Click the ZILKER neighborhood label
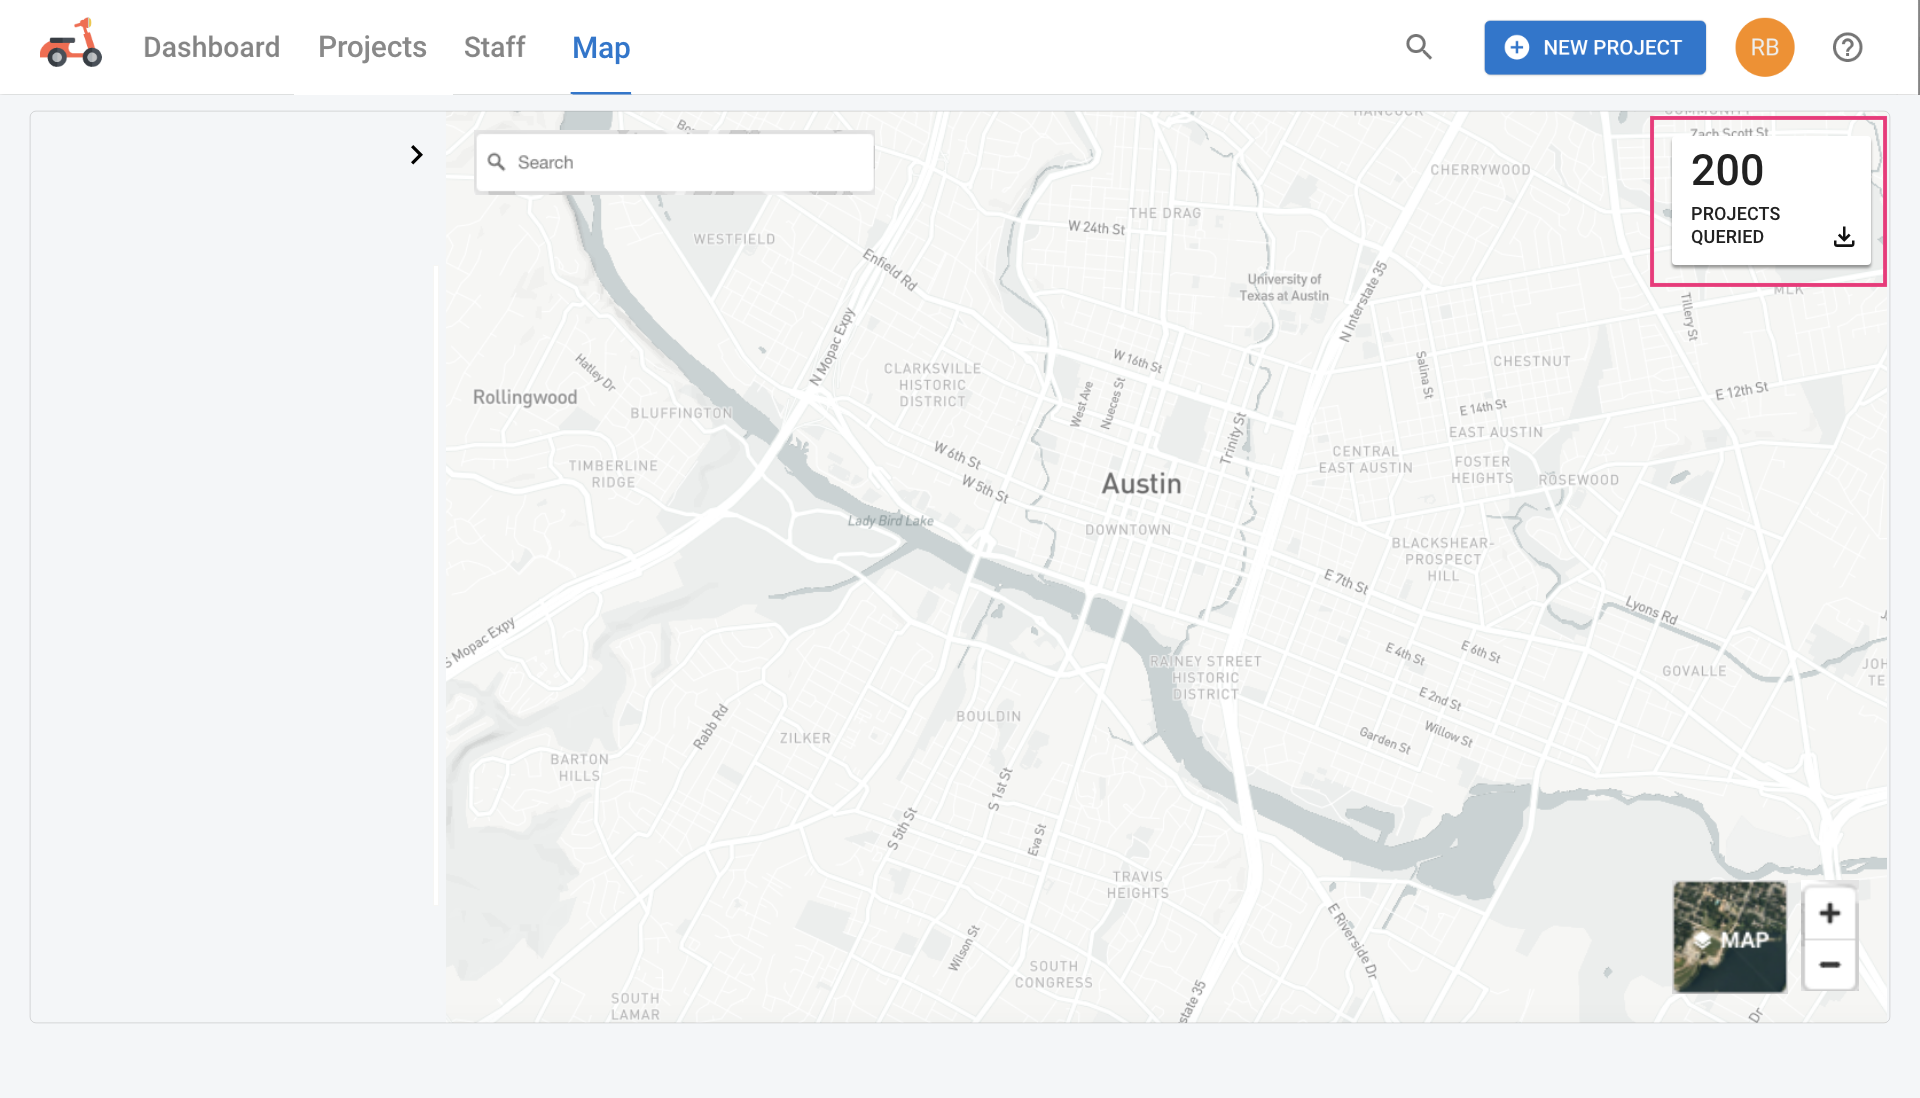Viewport: 1920px width, 1098px height. 805,738
